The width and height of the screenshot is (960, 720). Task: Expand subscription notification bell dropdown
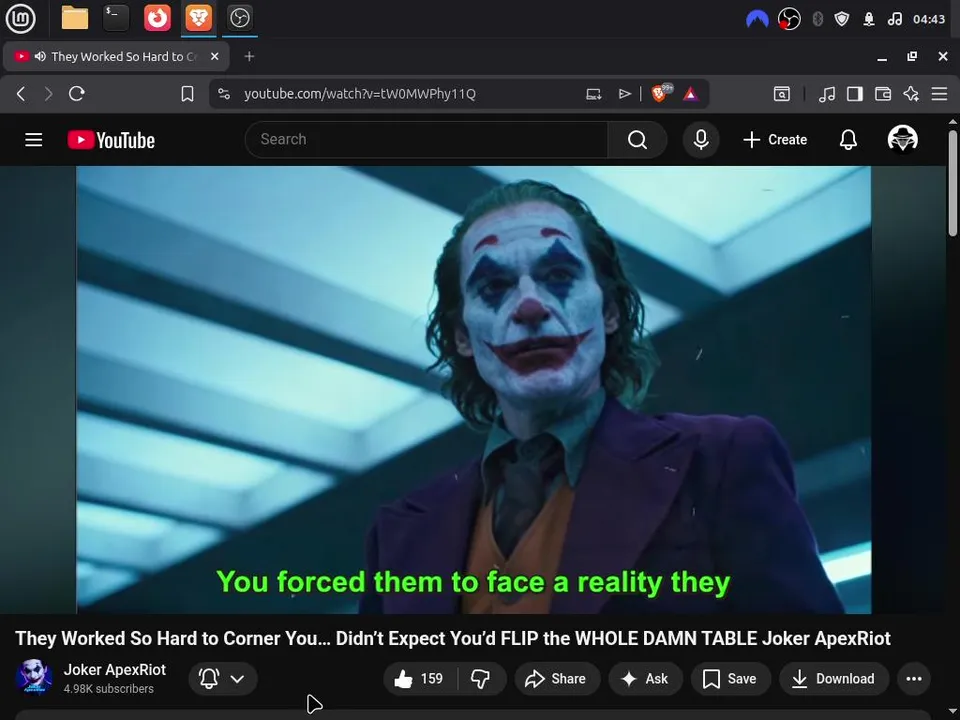pyautogui.click(x=222, y=678)
